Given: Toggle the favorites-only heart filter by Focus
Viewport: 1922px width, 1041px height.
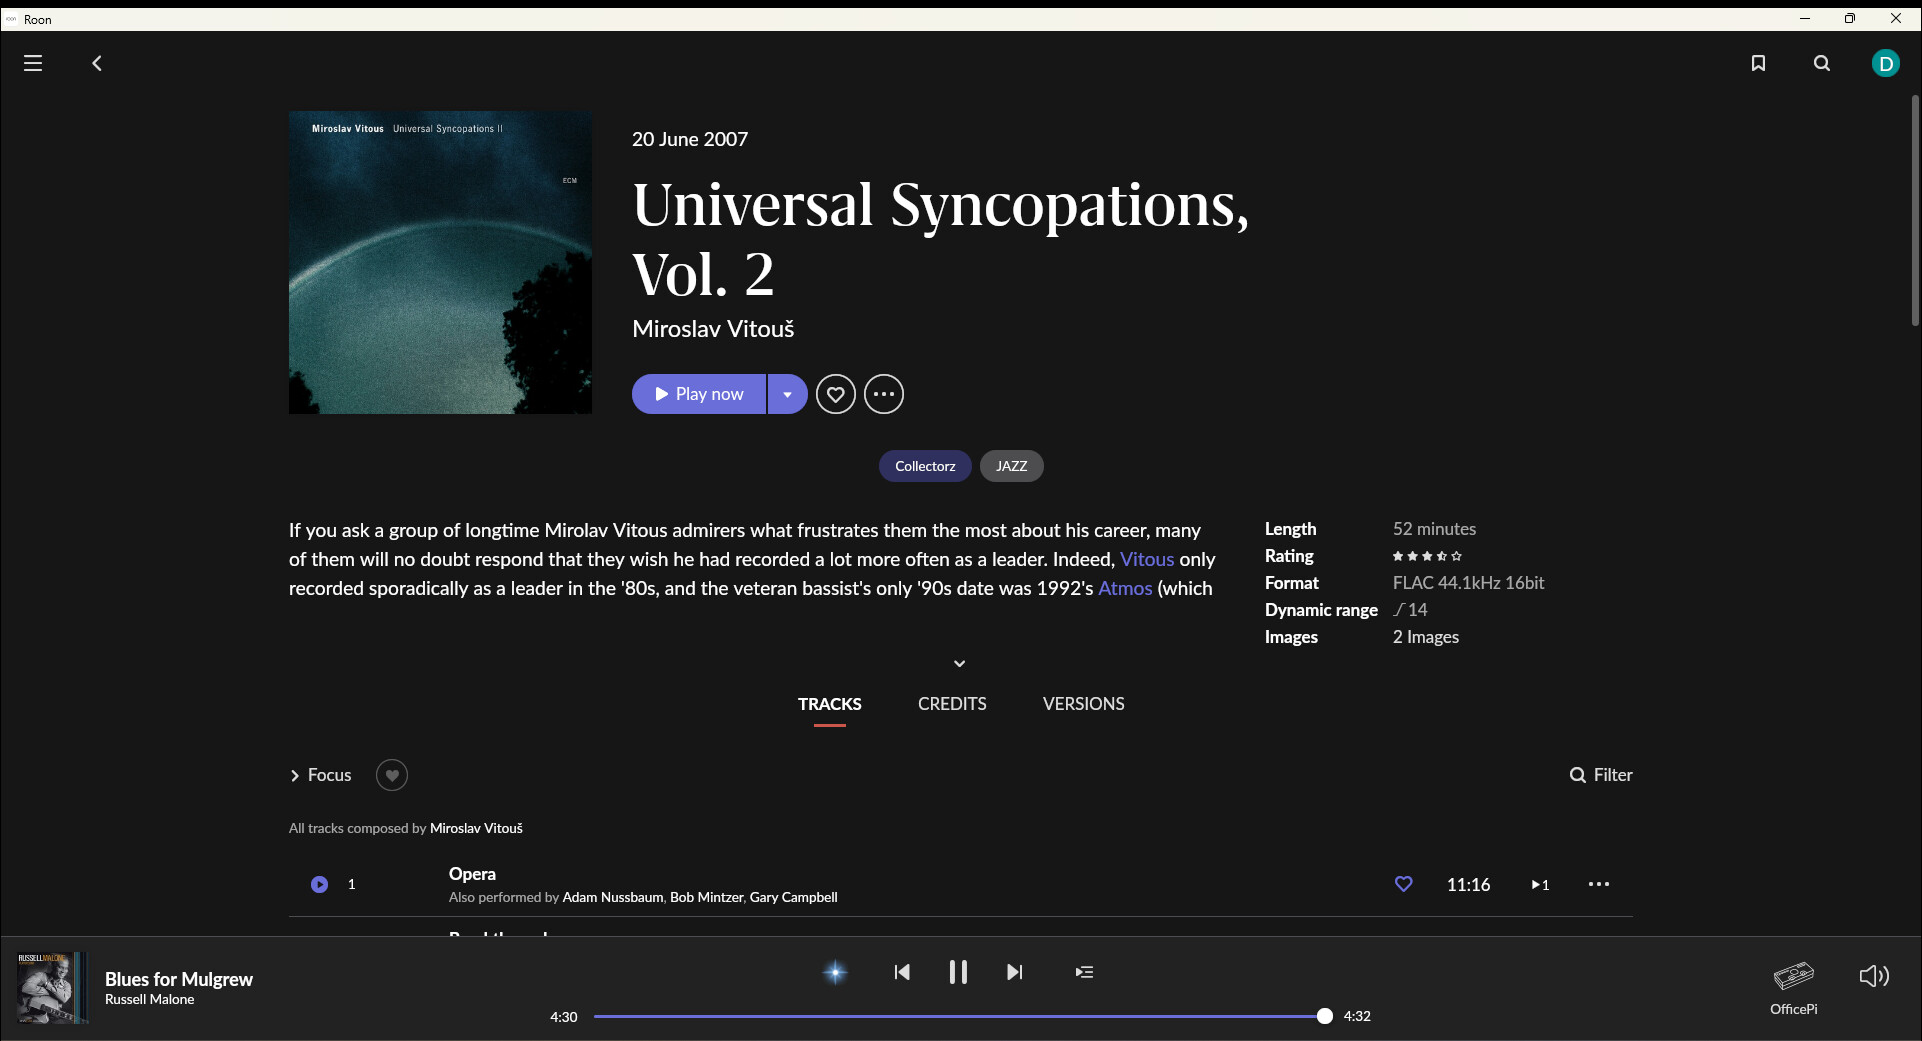Looking at the screenshot, I should coord(392,775).
